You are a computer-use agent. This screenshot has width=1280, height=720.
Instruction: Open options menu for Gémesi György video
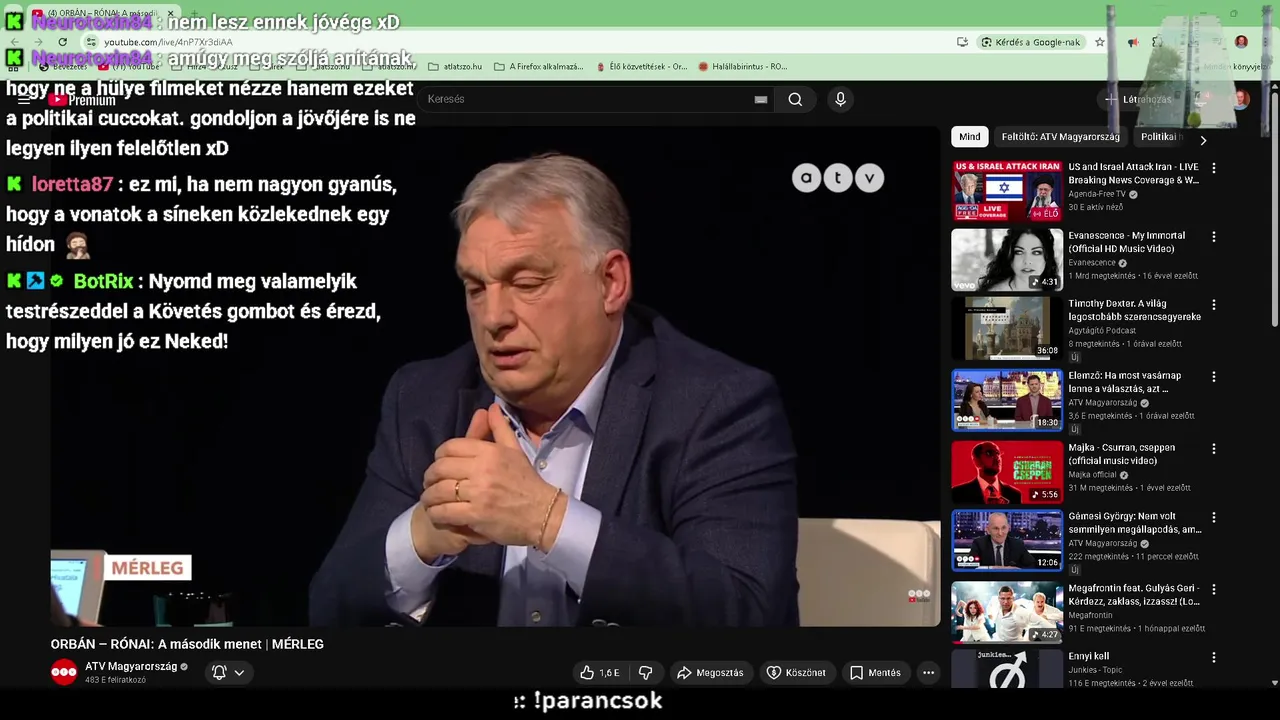[1214, 518]
